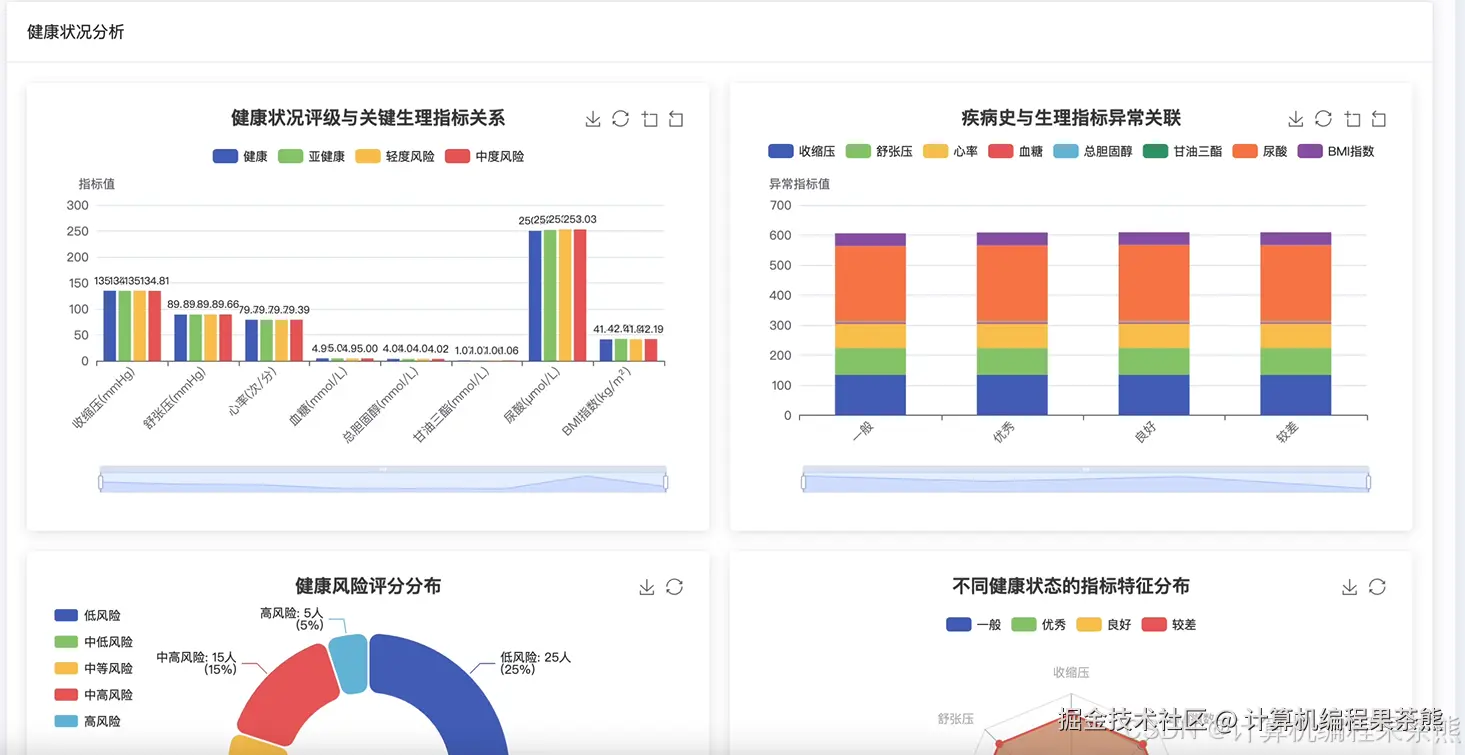The width and height of the screenshot is (1465, 755).
Task: Hide the 尿酸 legend series
Action: (x=1260, y=151)
